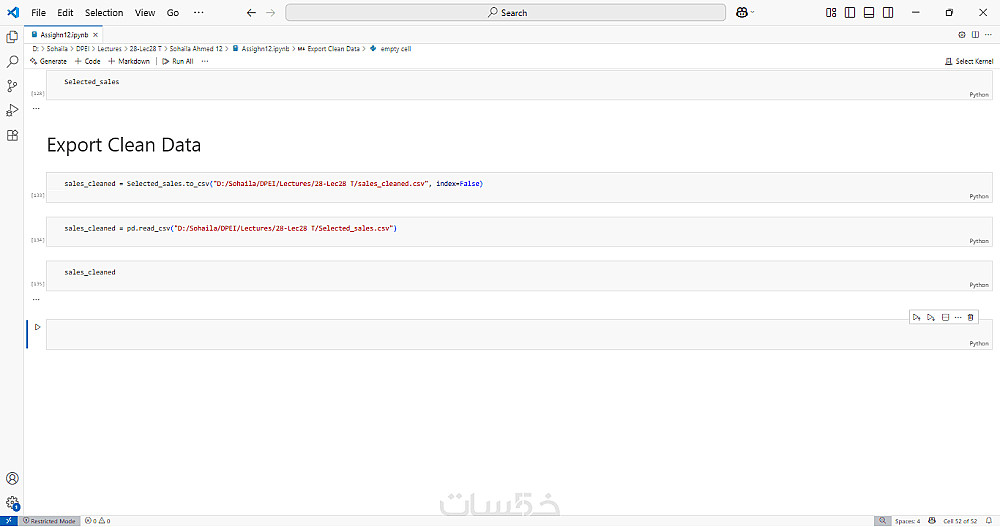Open the Source Control view
Viewport: 1000px width, 527px height.
click(12, 86)
